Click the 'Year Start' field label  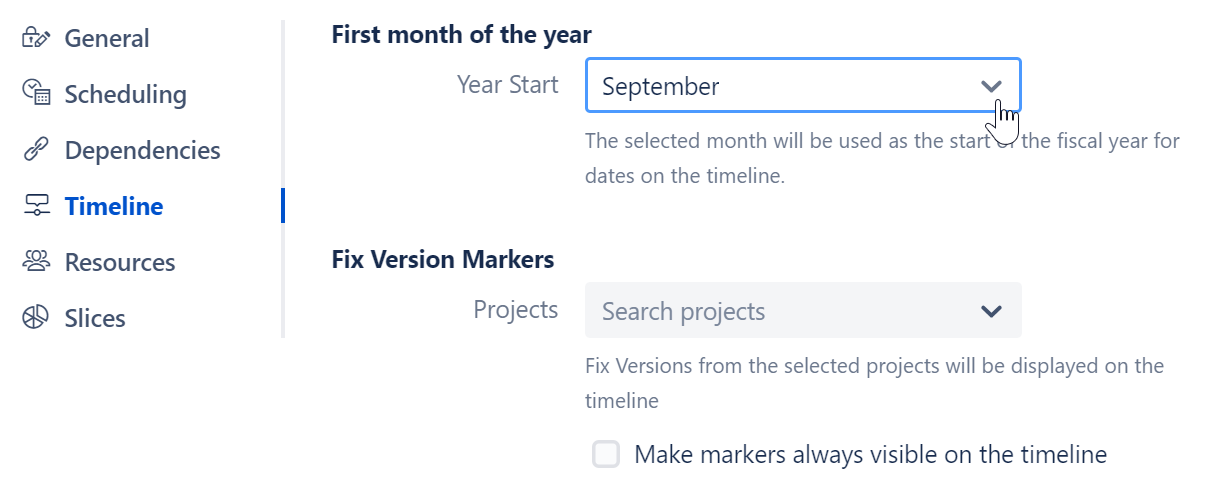[x=507, y=85]
